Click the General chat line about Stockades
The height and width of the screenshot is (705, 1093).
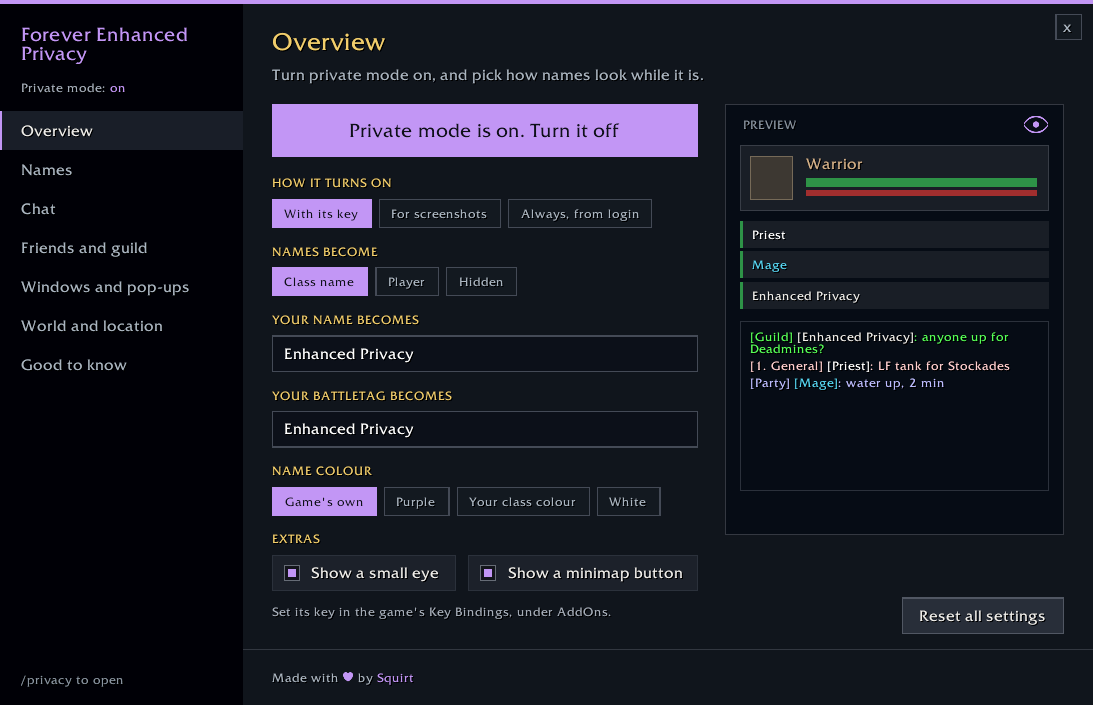(879, 366)
